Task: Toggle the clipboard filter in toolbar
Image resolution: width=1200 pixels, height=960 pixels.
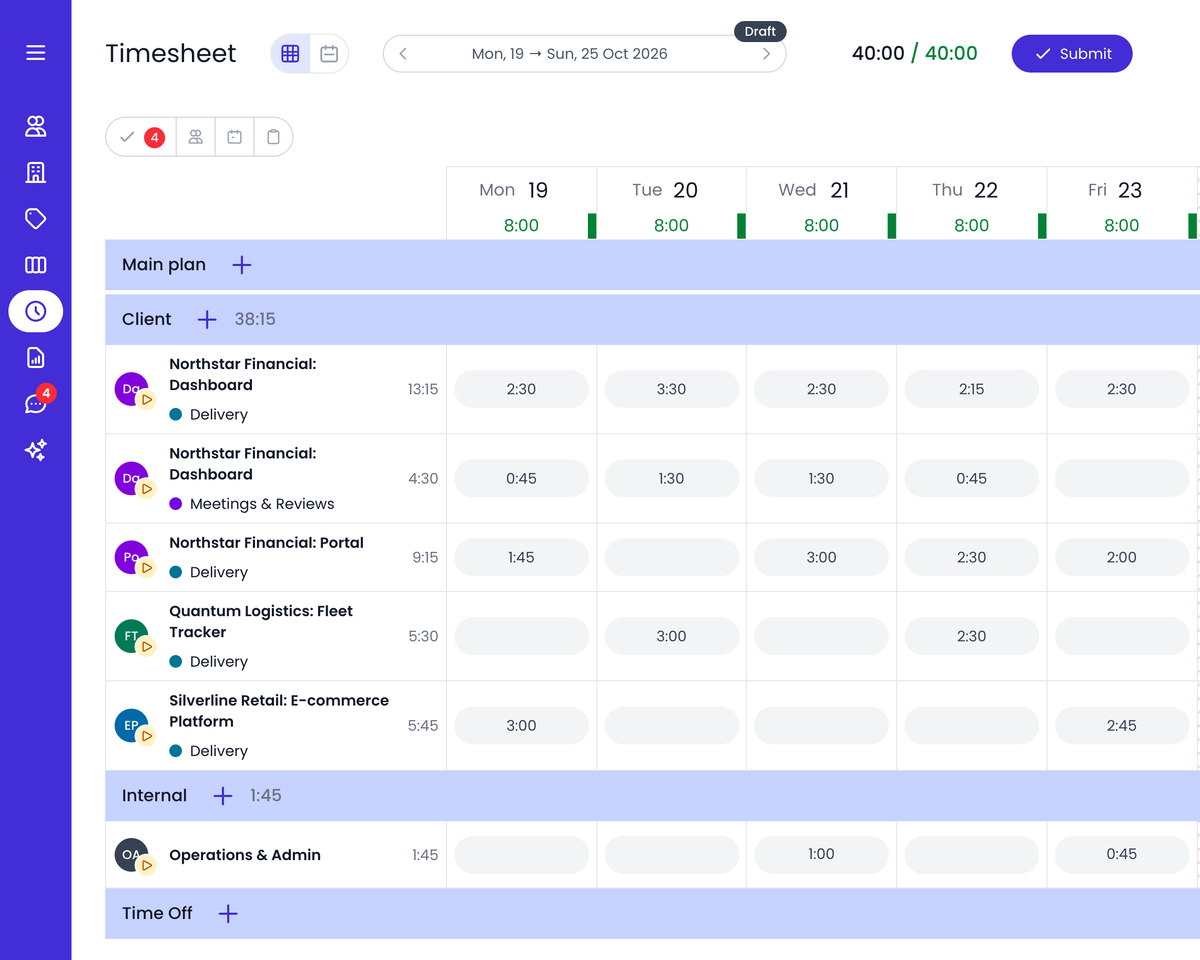Action: [x=273, y=137]
